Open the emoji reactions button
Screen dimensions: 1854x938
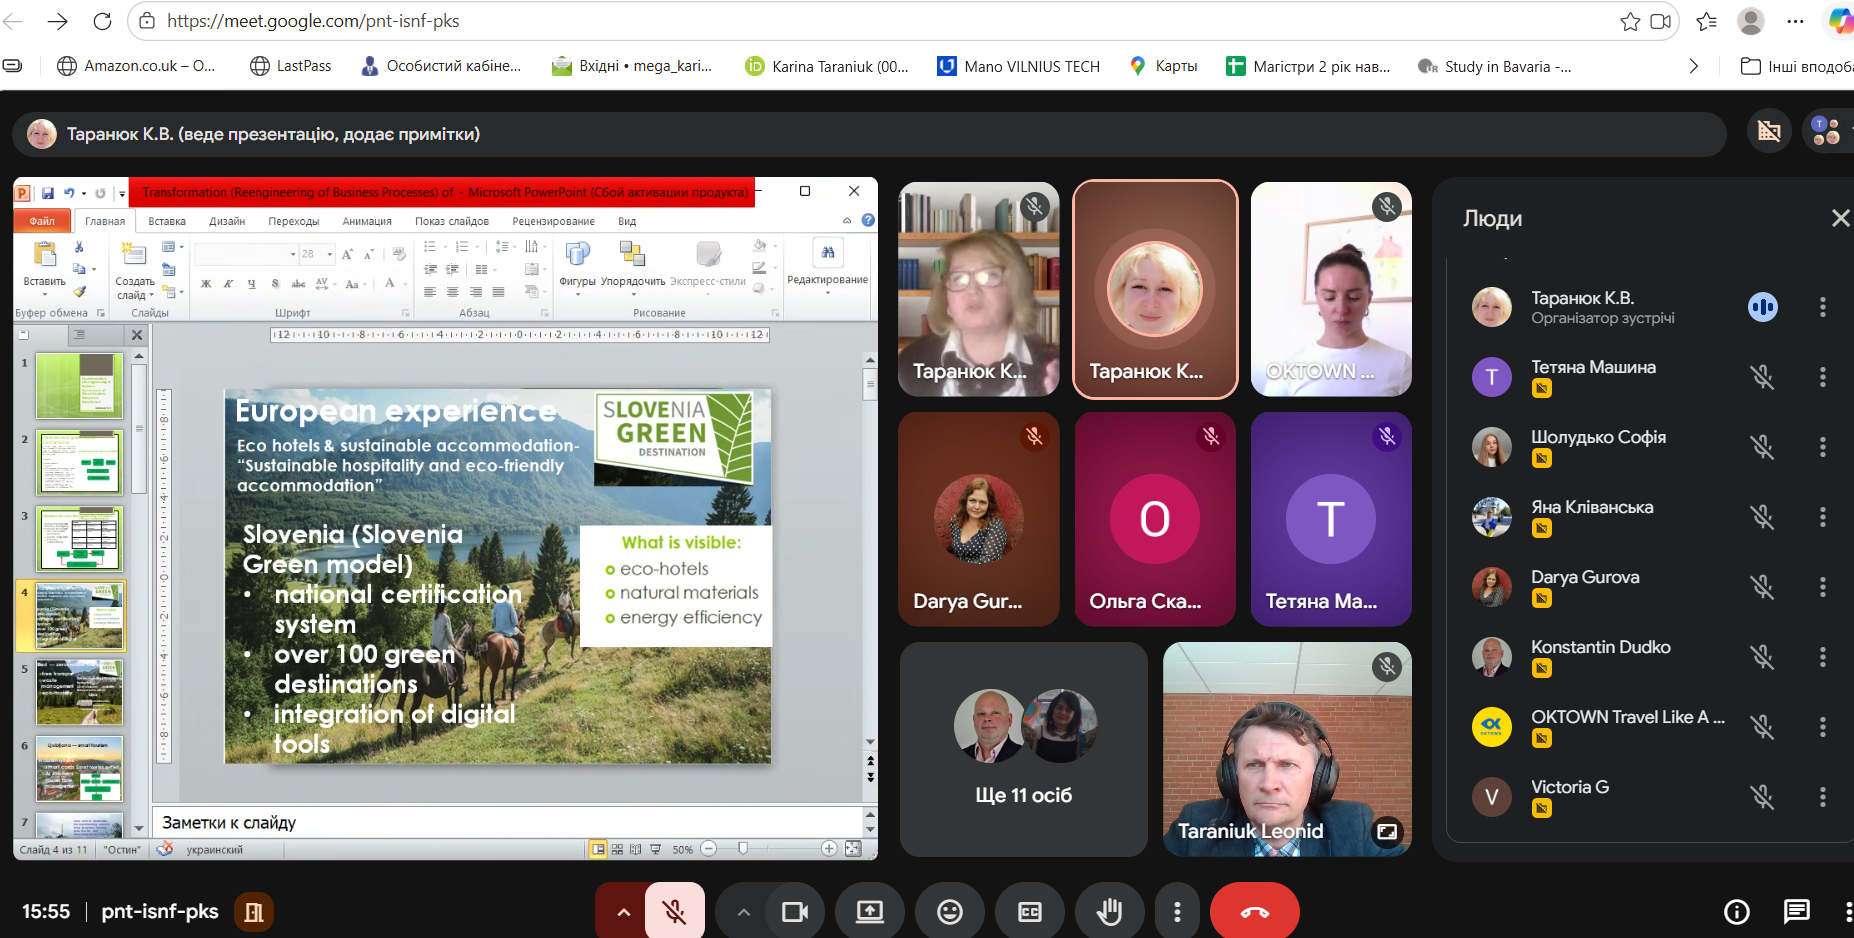pos(949,912)
